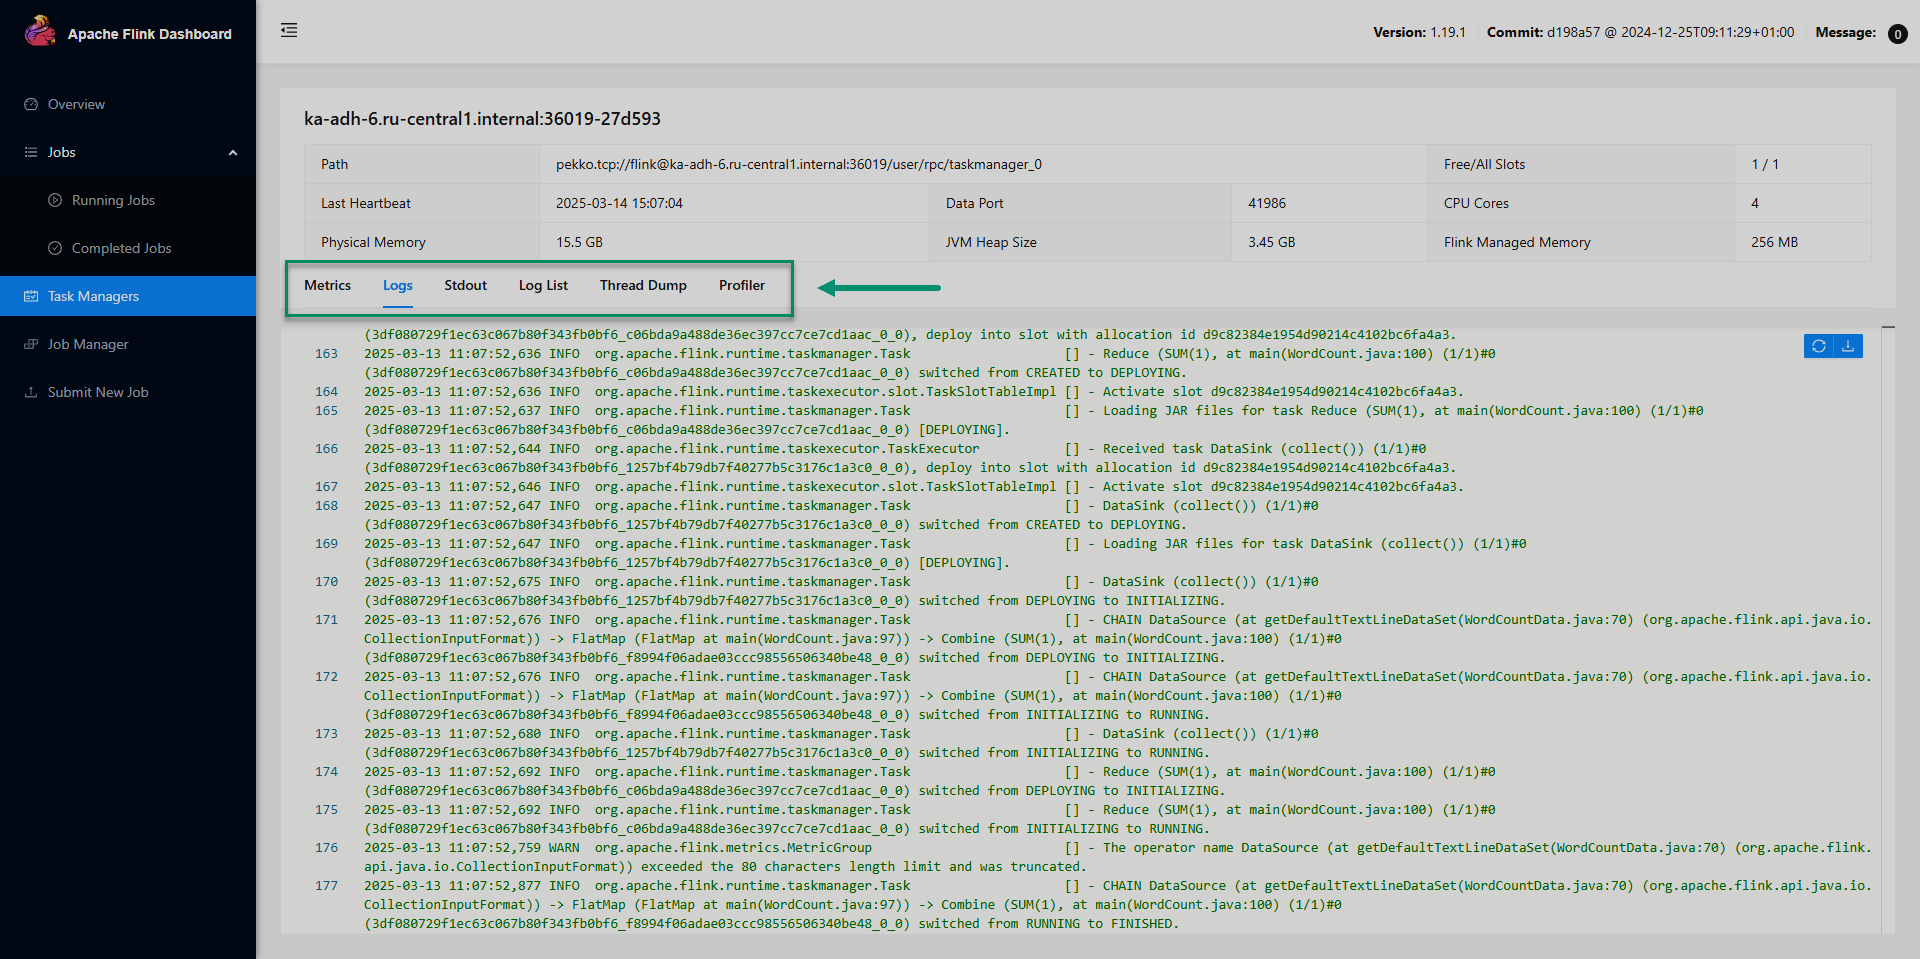Open the Completed Jobs page
Screen dimensions: 1920x959
click(x=121, y=248)
